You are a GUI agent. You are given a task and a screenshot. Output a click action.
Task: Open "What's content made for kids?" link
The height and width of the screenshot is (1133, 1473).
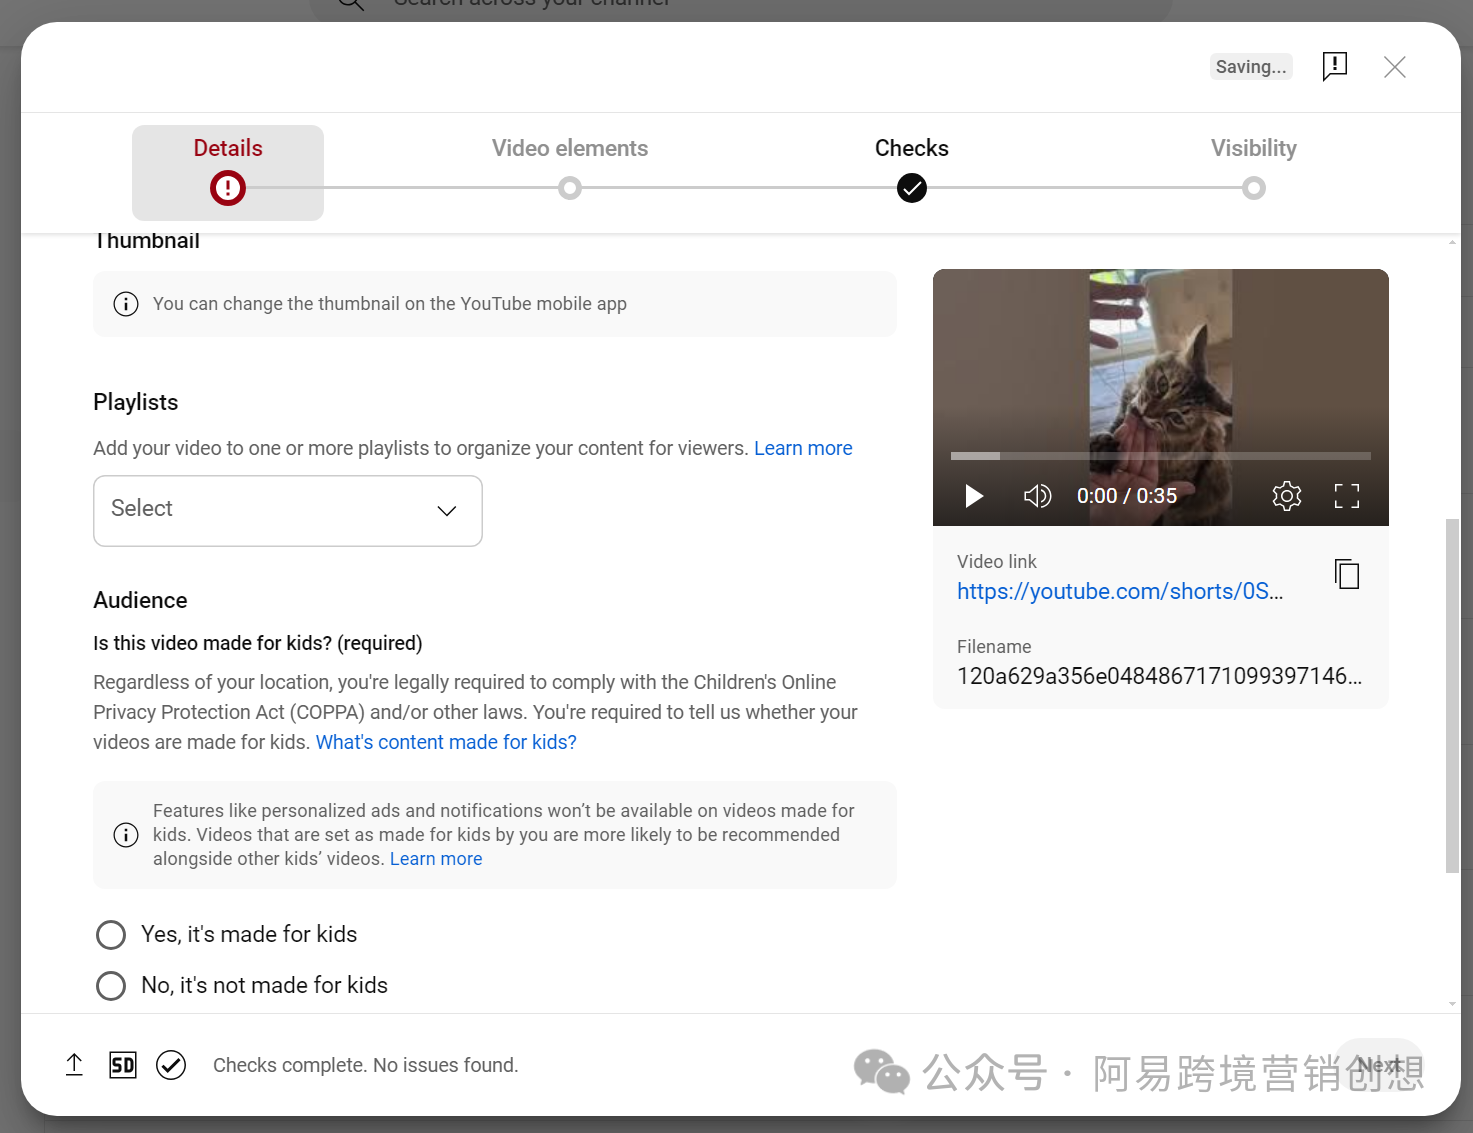(x=446, y=742)
